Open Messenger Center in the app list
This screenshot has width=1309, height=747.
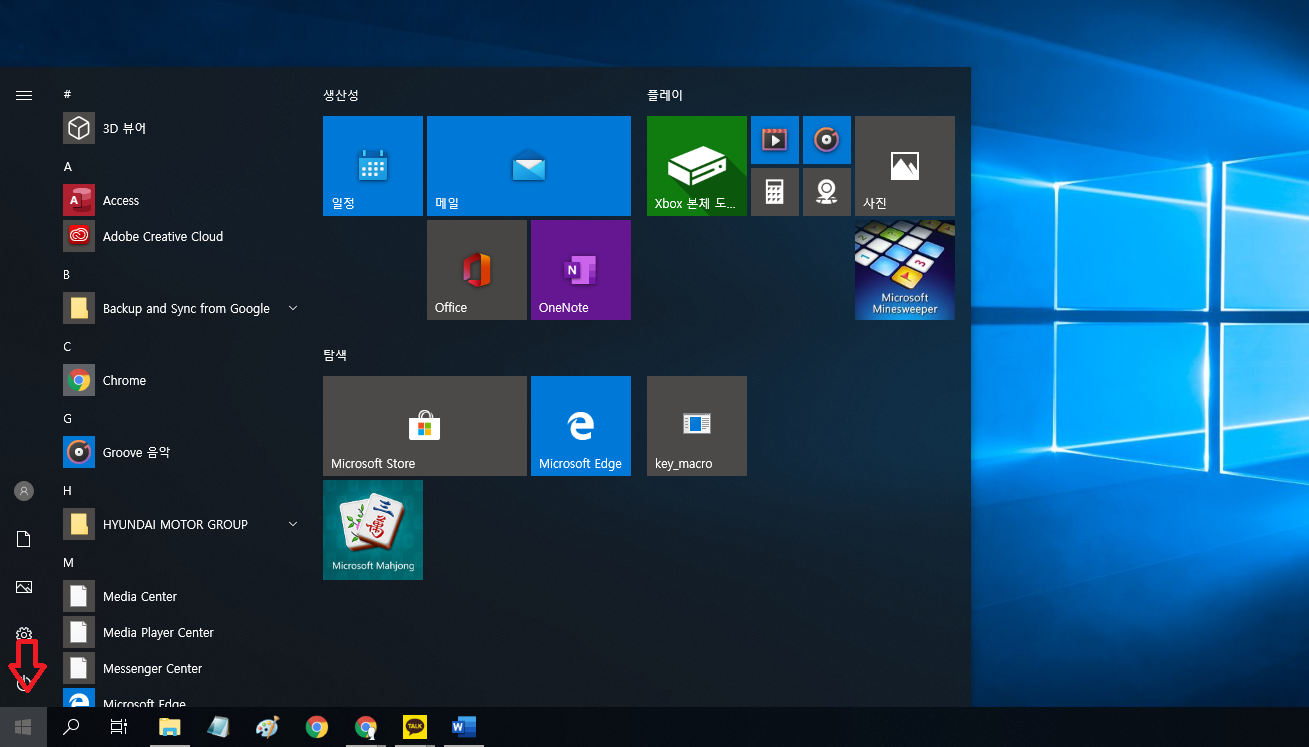pyautogui.click(x=180, y=668)
